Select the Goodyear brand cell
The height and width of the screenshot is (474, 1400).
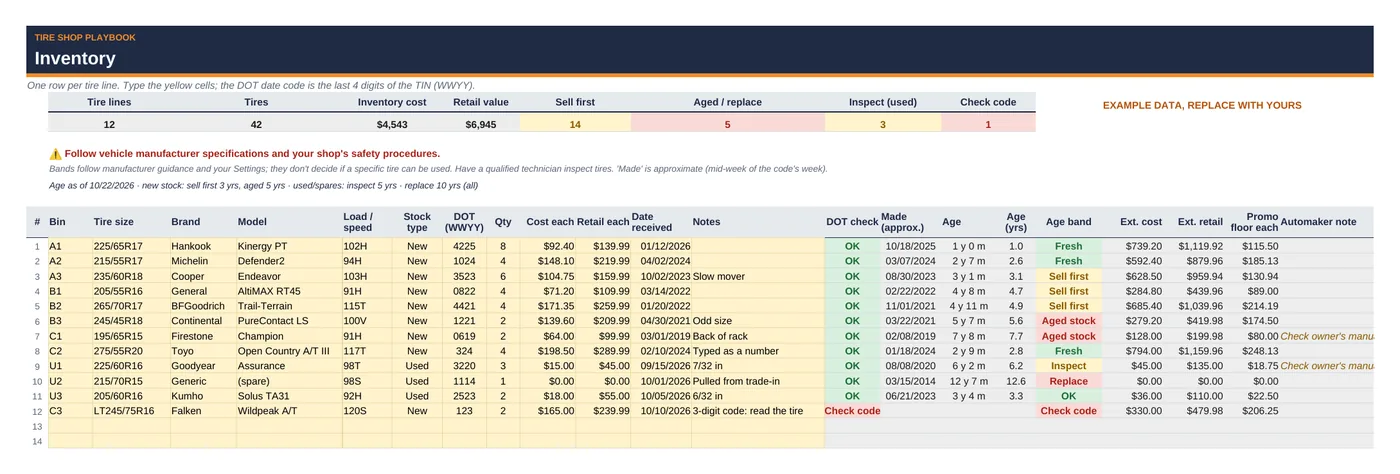pos(203,366)
